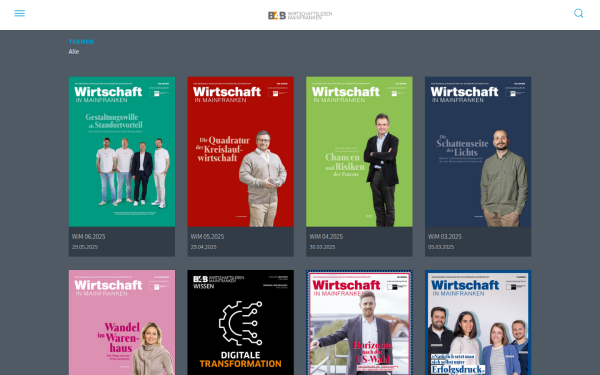Open the Alle themes filter
Screen dimensions: 600x375
point(74,52)
